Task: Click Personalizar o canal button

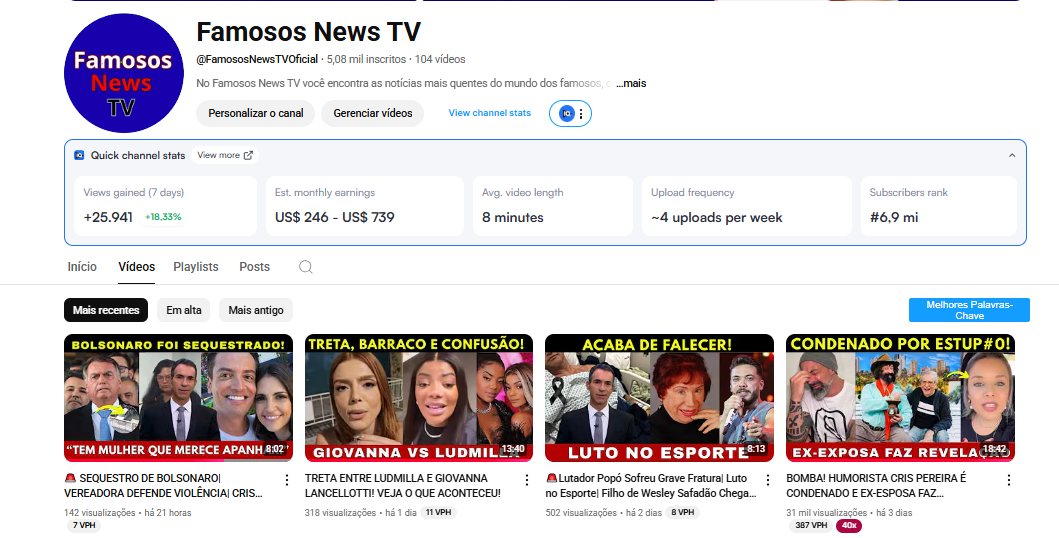Action: coord(255,113)
